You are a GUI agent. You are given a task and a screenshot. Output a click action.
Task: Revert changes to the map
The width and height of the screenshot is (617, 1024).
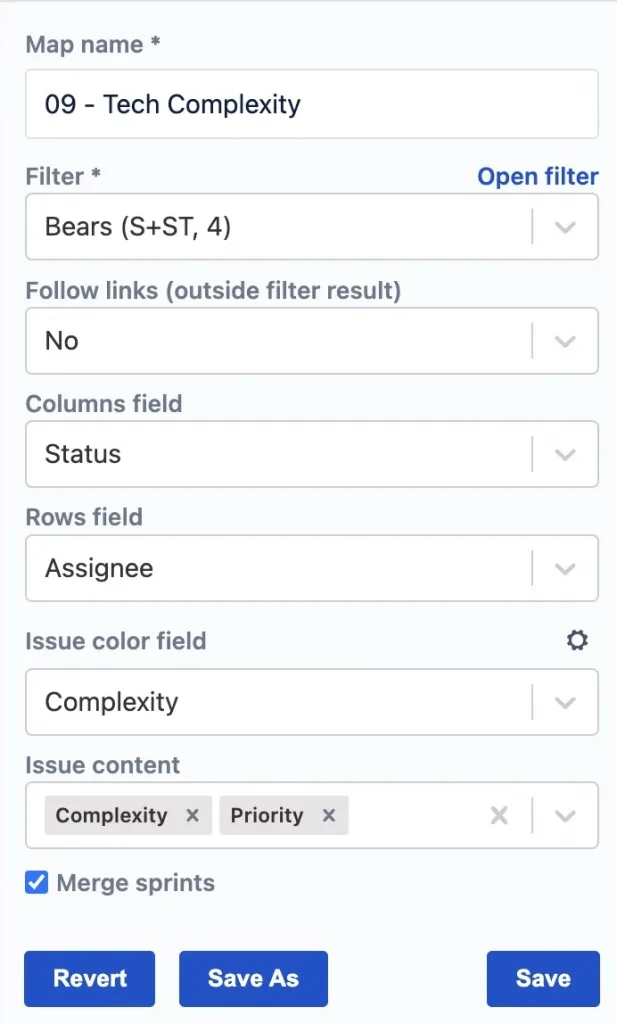pyautogui.click(x=89, y=978)
